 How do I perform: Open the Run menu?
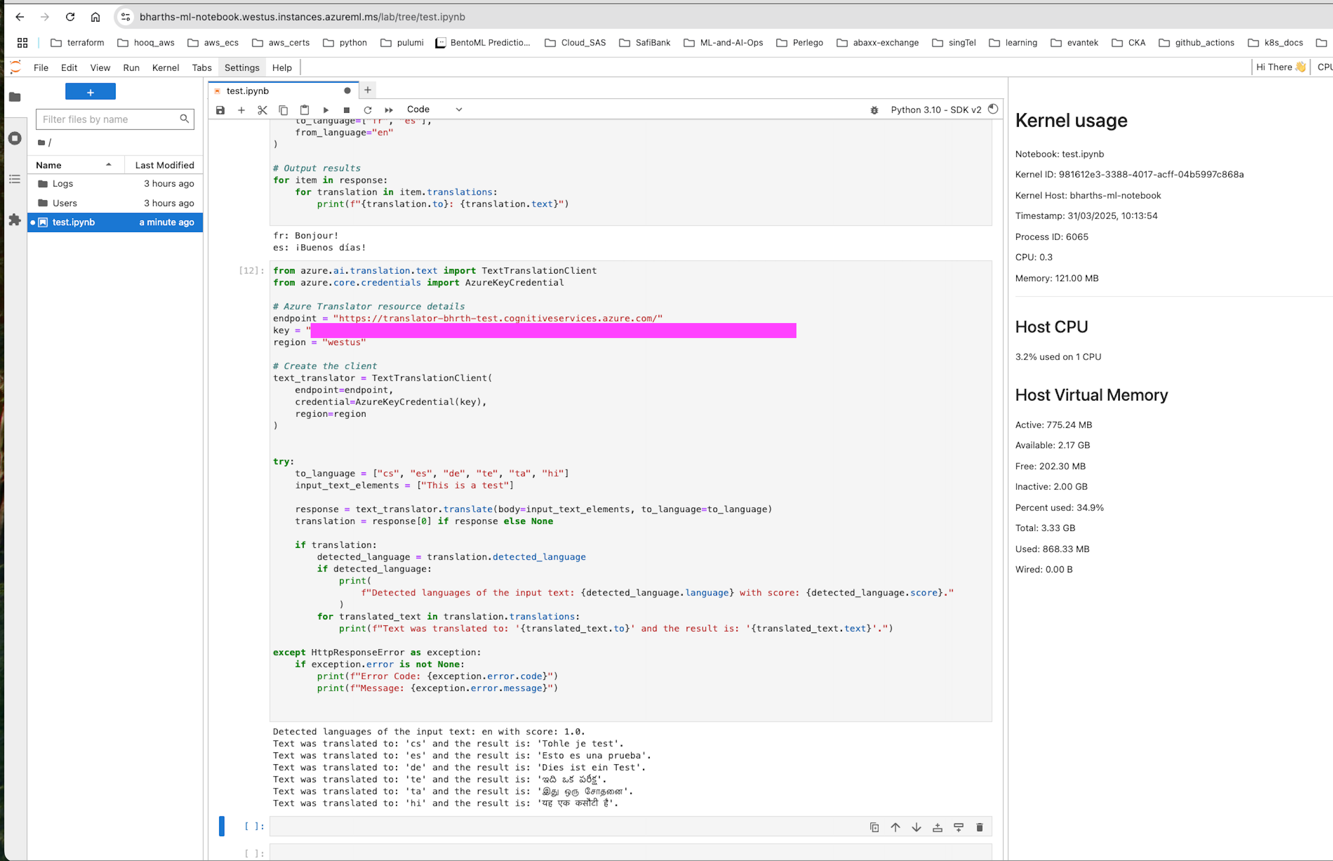131,68
